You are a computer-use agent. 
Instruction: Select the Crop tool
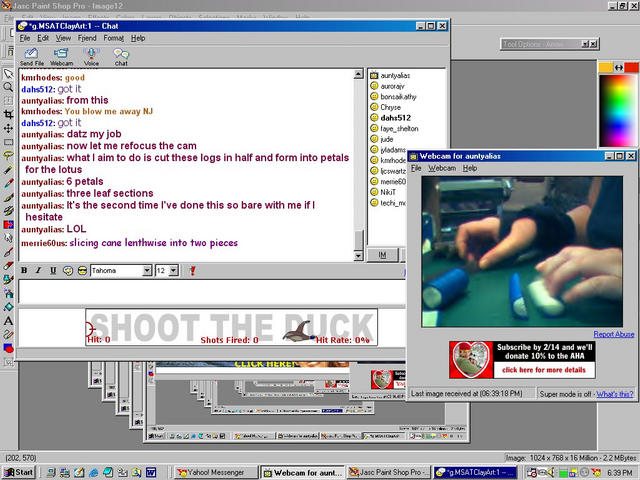click(x=8, y=115)
